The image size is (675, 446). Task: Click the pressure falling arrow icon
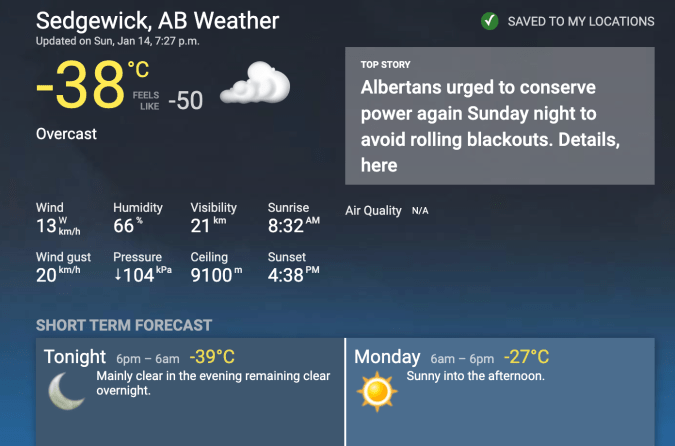point(118,275)
